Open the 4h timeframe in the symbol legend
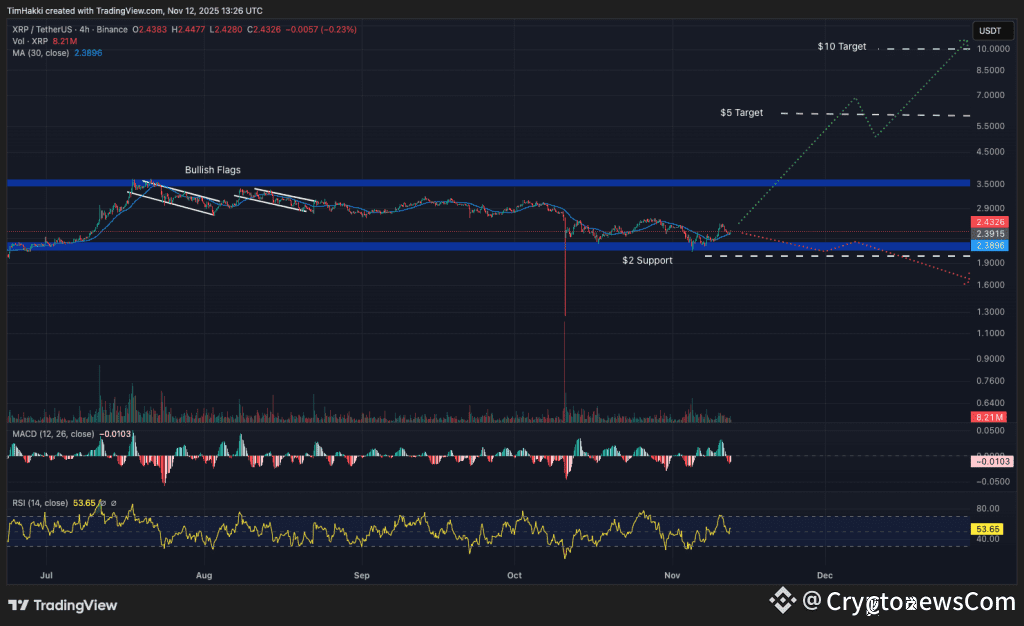 coord(84,30)
